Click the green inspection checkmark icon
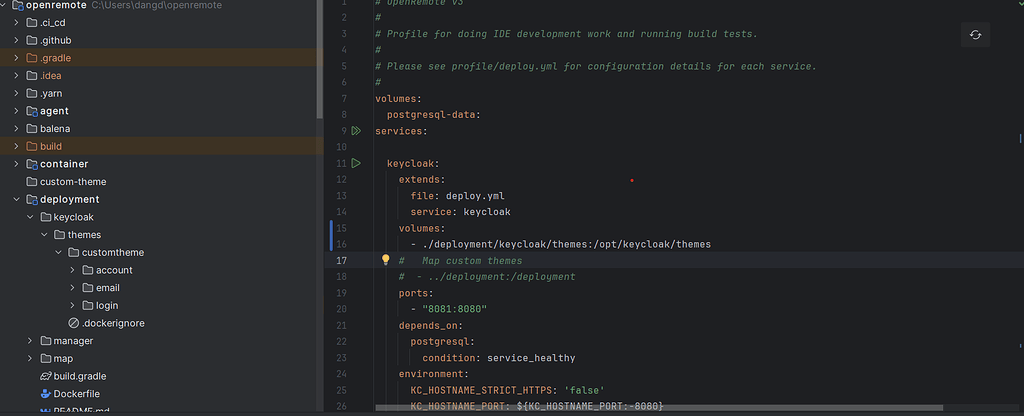Viewport: 1024px width, 416px height. tap(1019, 3)
